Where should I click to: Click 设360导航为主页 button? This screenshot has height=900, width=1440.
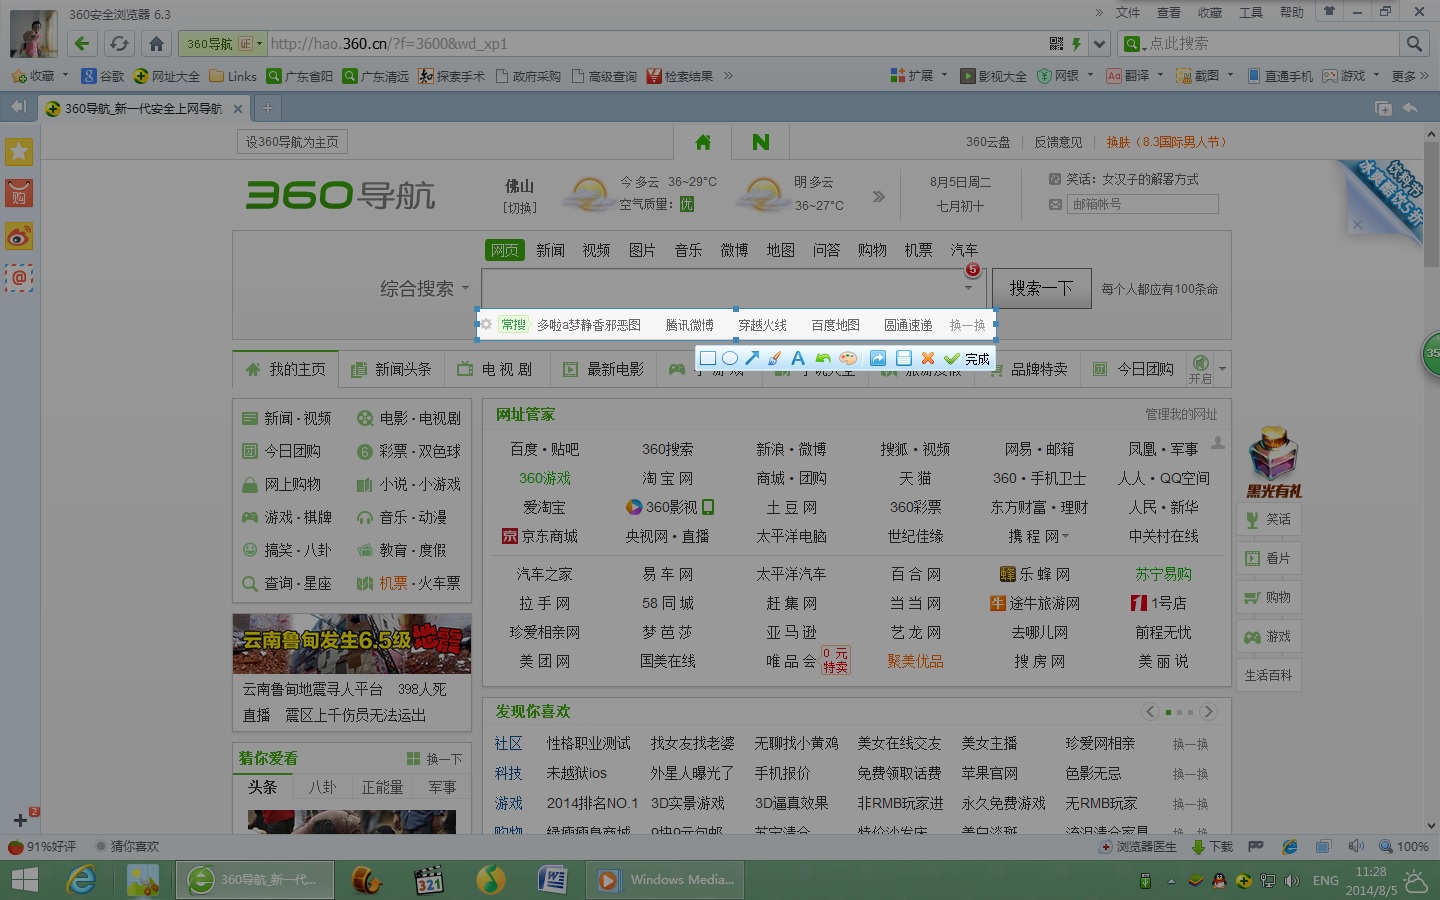tap(292, 142)
